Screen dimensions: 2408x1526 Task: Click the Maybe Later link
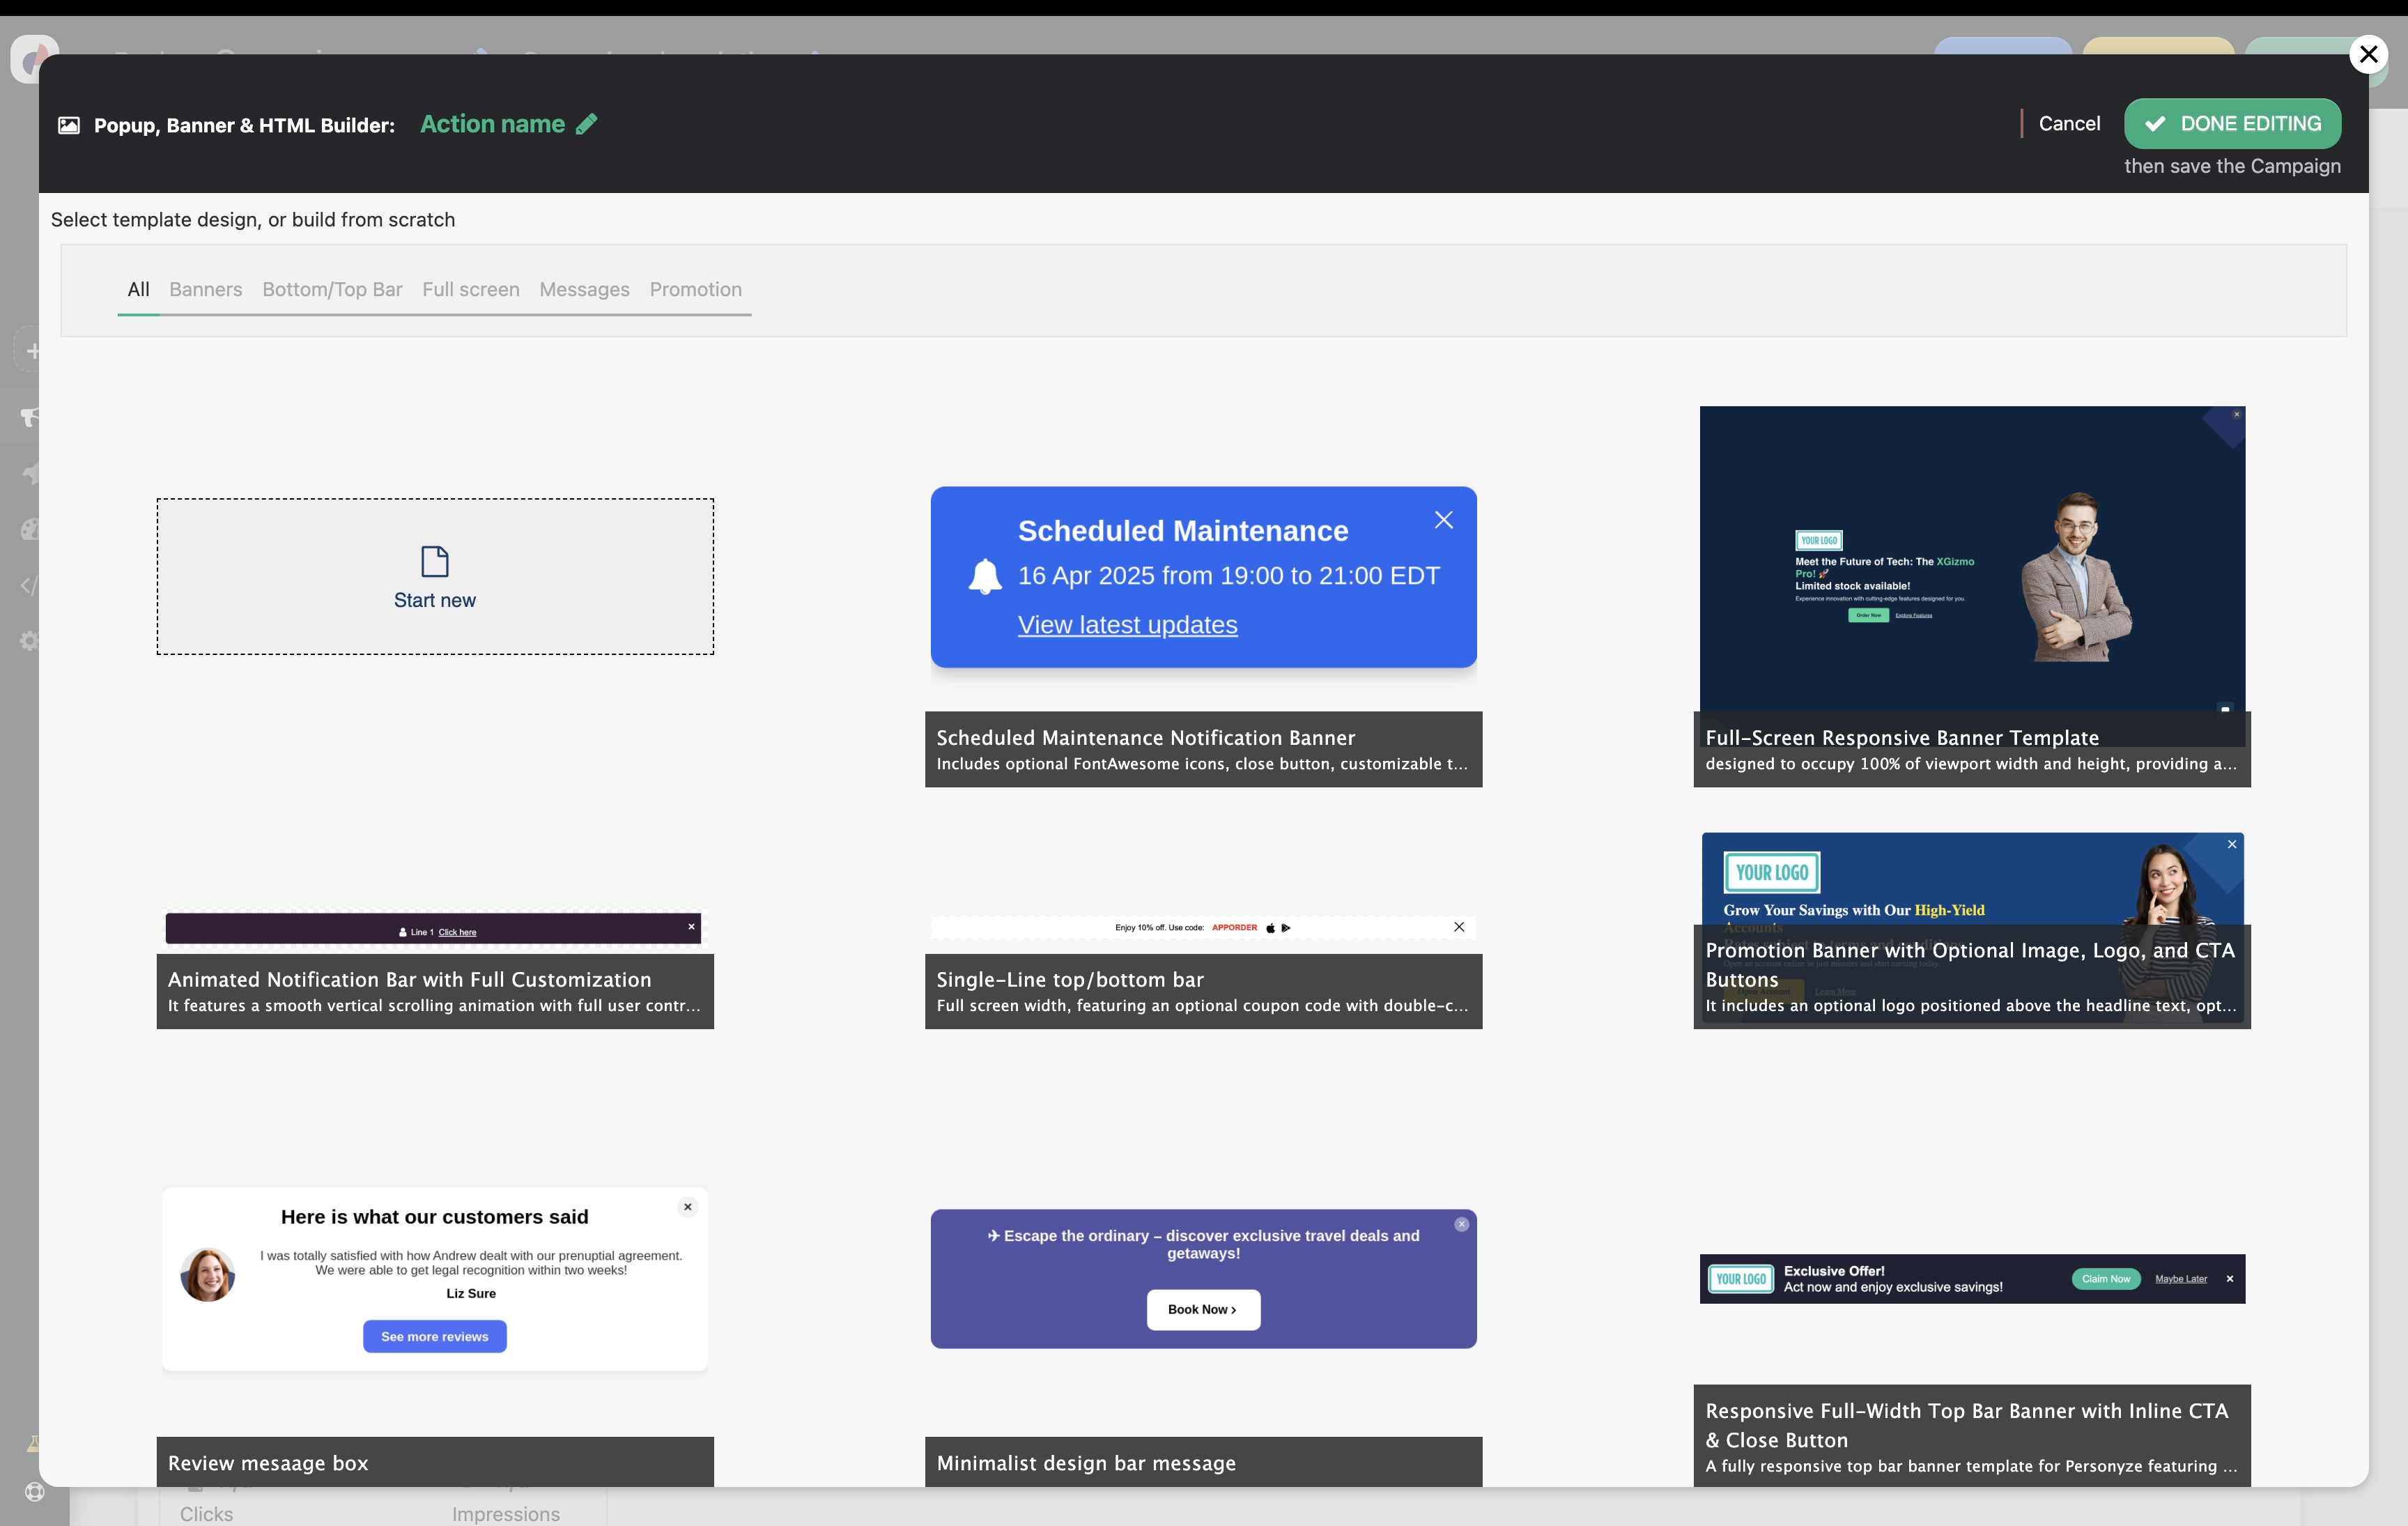[x=2181, y=1279]
